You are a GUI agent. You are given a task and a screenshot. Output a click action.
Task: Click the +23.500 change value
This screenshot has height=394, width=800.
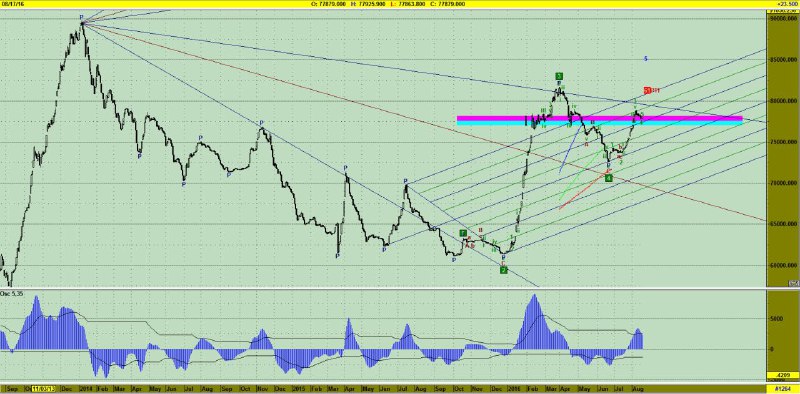[x=788, y=4]
